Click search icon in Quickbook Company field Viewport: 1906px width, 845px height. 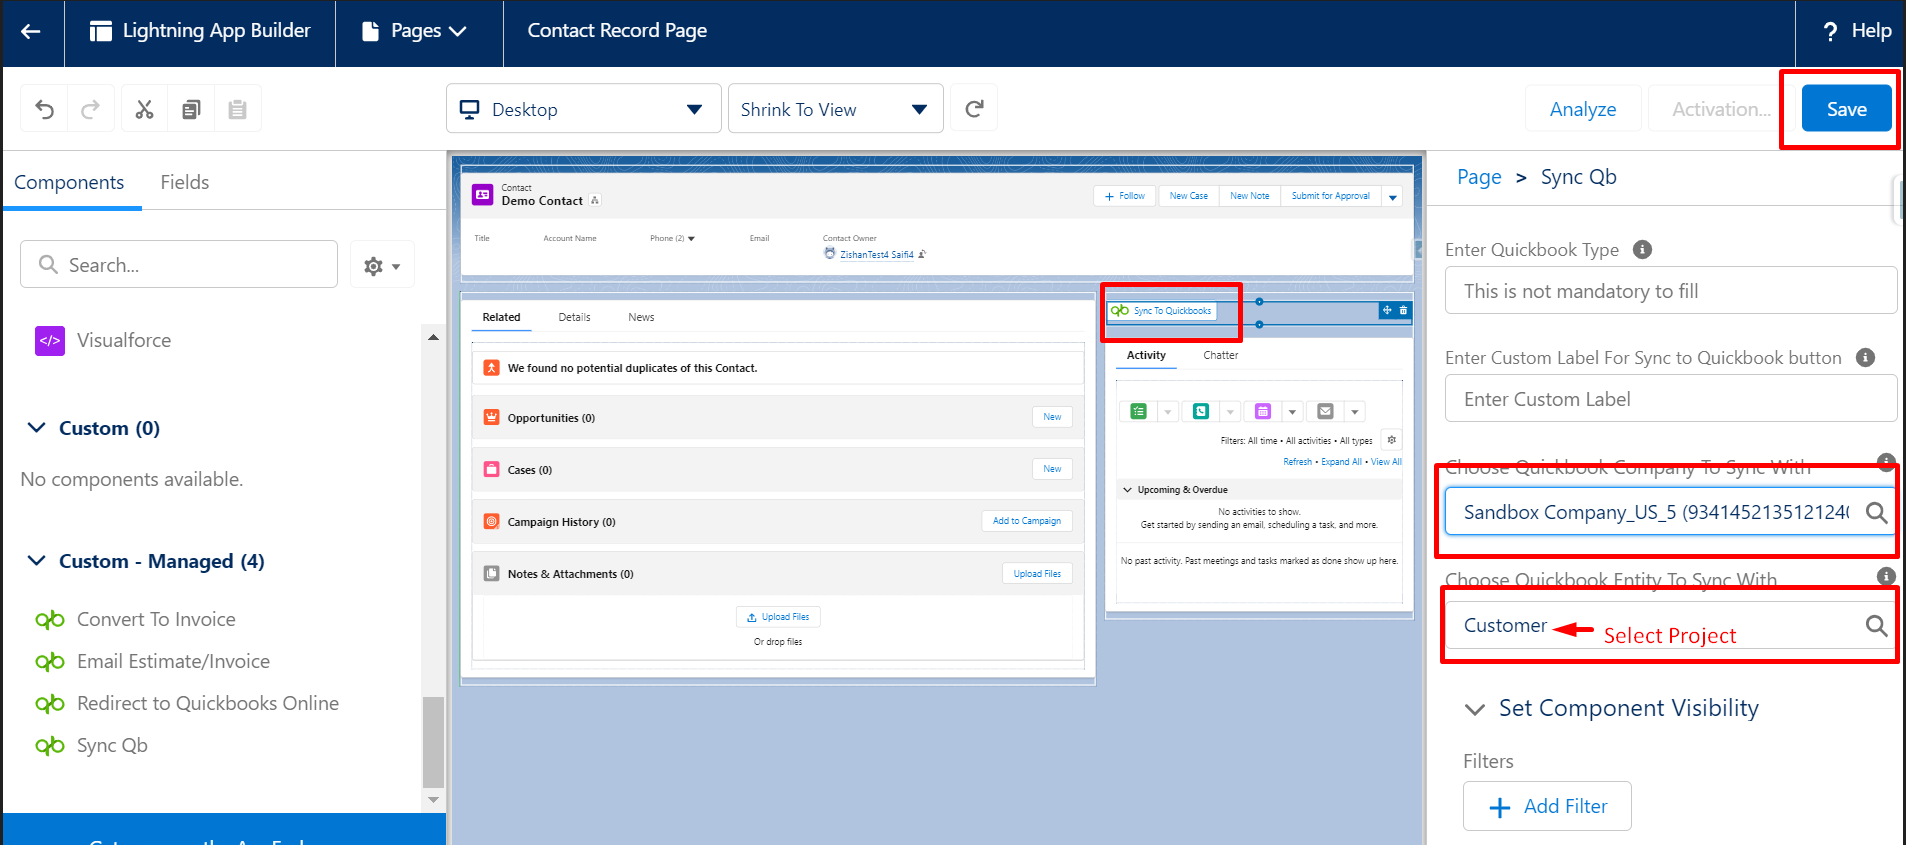[x=1876, y=513]
